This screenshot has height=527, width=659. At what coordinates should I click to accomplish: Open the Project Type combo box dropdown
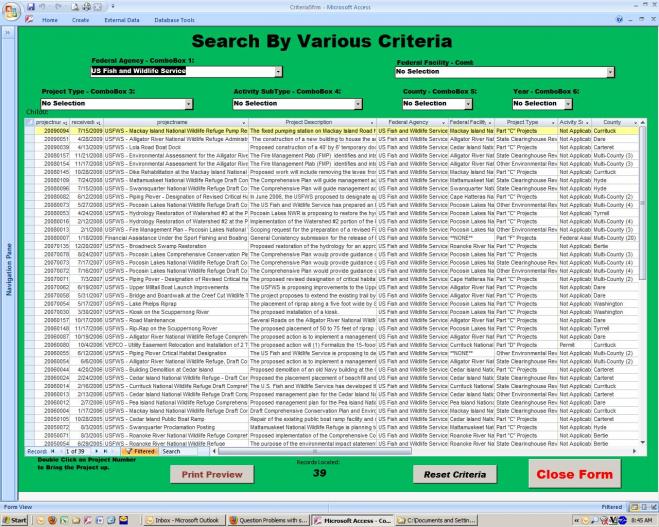click(188, 104)
